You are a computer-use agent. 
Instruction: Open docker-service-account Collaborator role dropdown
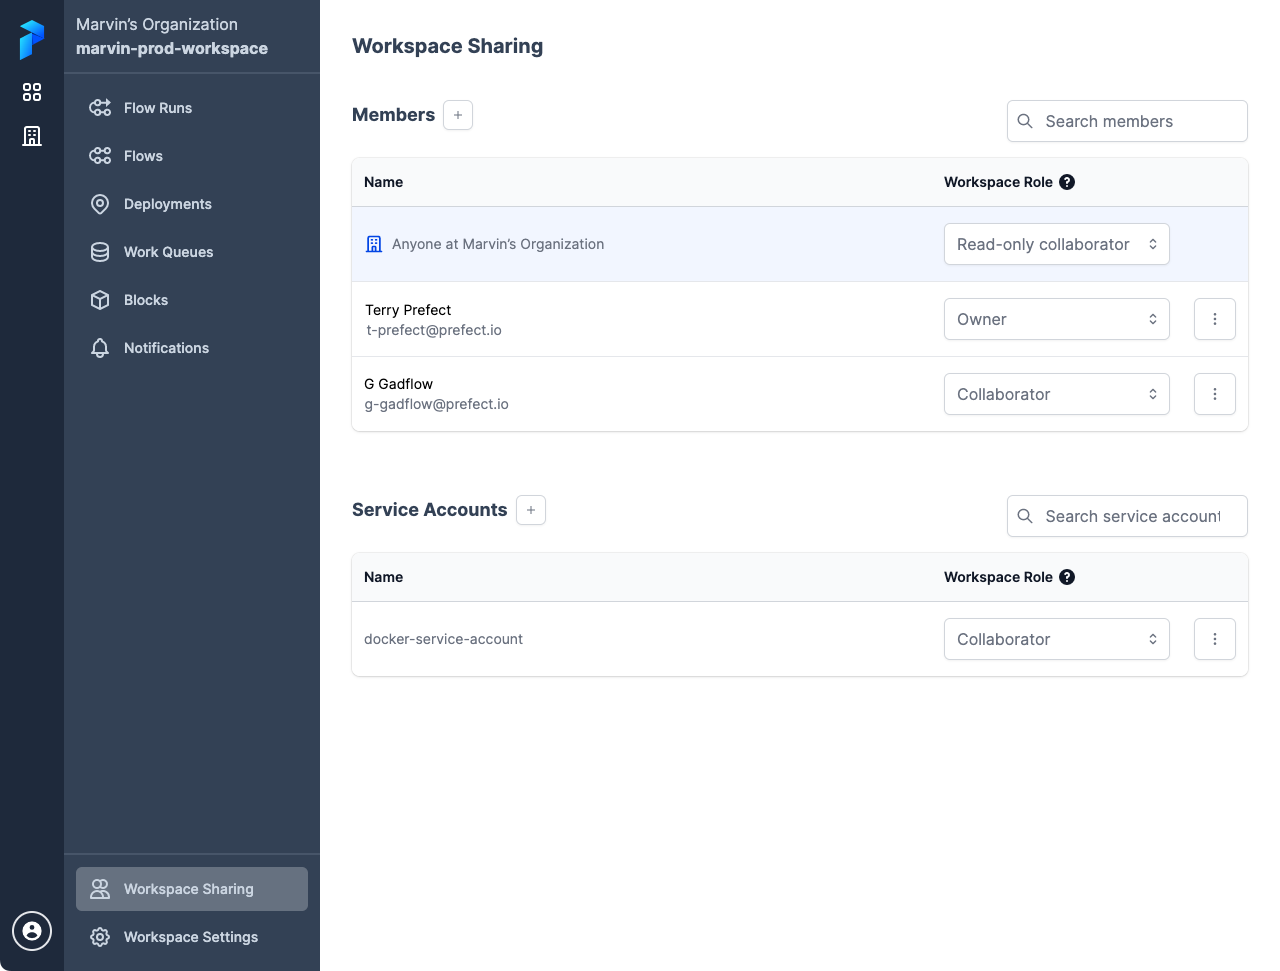point(1057,639)
